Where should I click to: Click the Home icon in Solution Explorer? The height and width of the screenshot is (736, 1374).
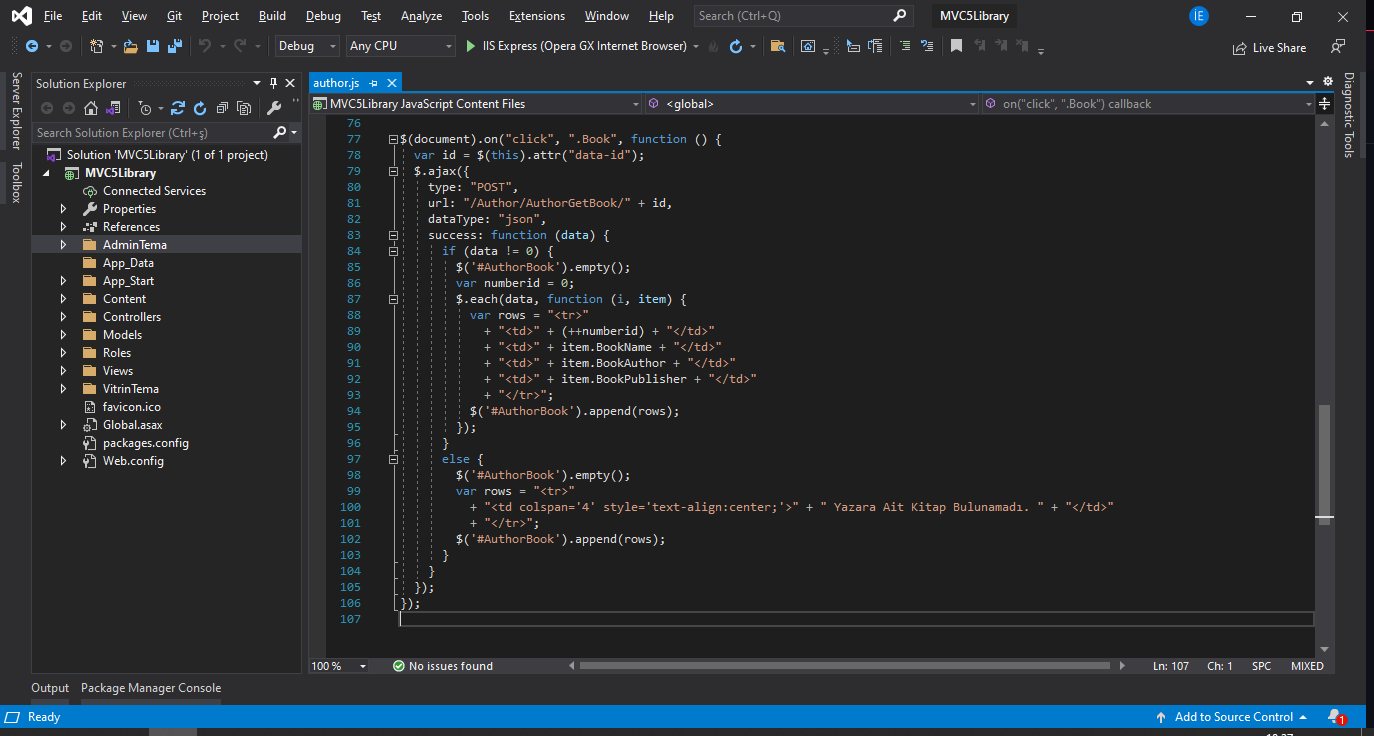(x=91, y=108)
